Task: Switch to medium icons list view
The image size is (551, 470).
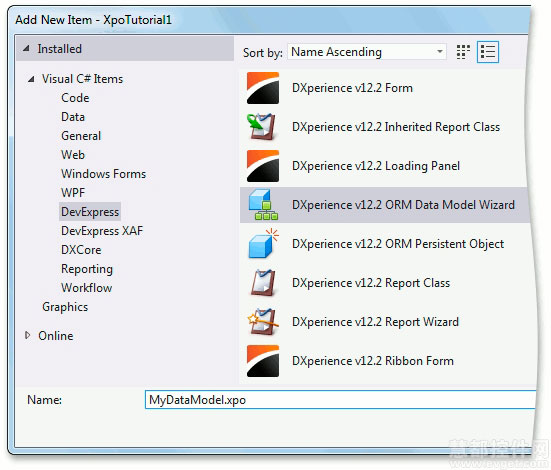Action: click(488, 52)
